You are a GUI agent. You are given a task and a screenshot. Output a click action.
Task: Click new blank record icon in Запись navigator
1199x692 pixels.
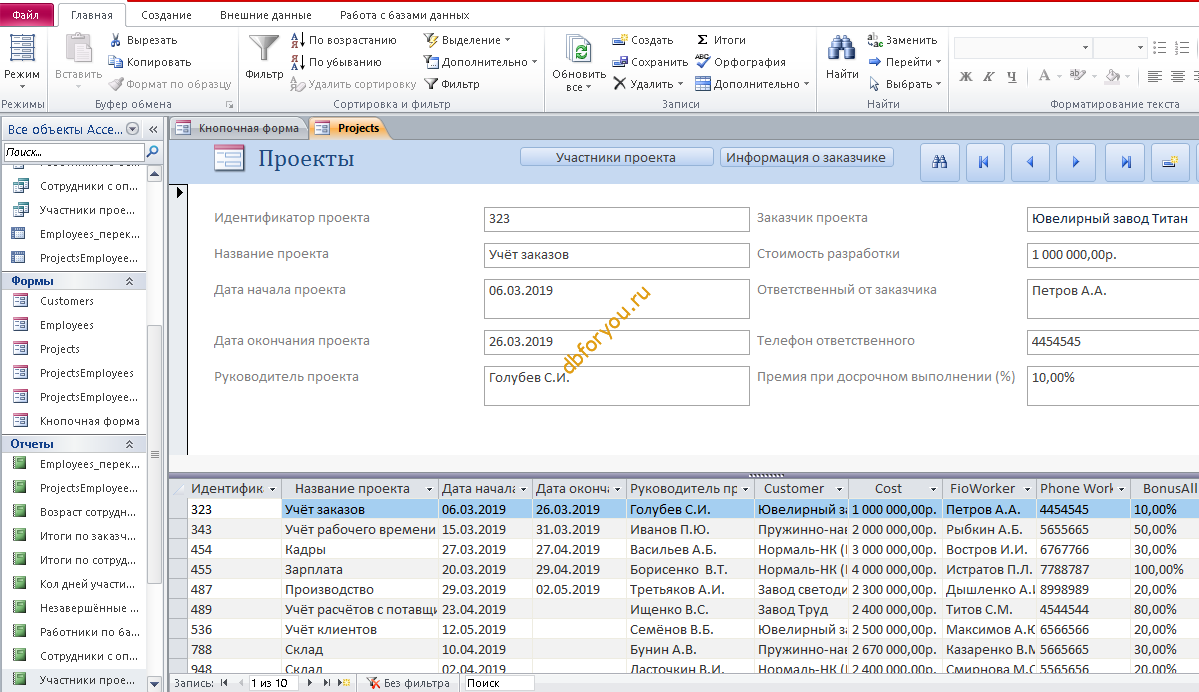point(344,683)
